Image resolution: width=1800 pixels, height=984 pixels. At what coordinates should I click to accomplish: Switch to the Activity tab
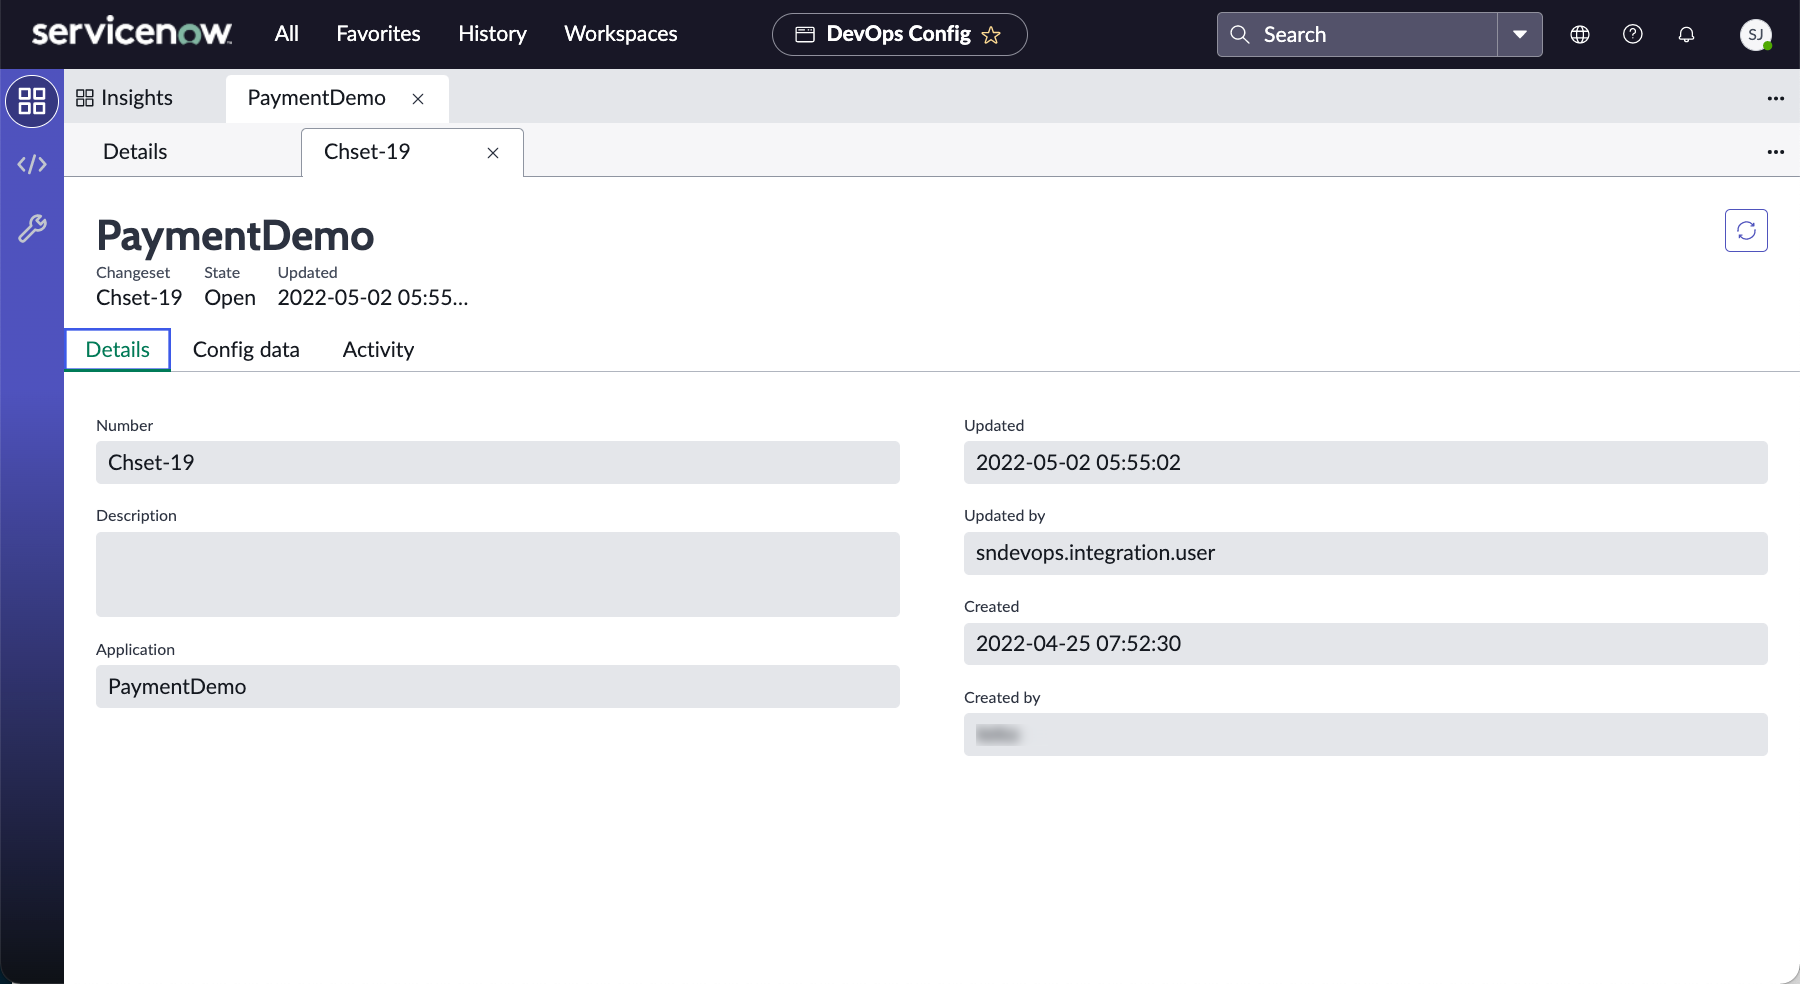(378, 350)
